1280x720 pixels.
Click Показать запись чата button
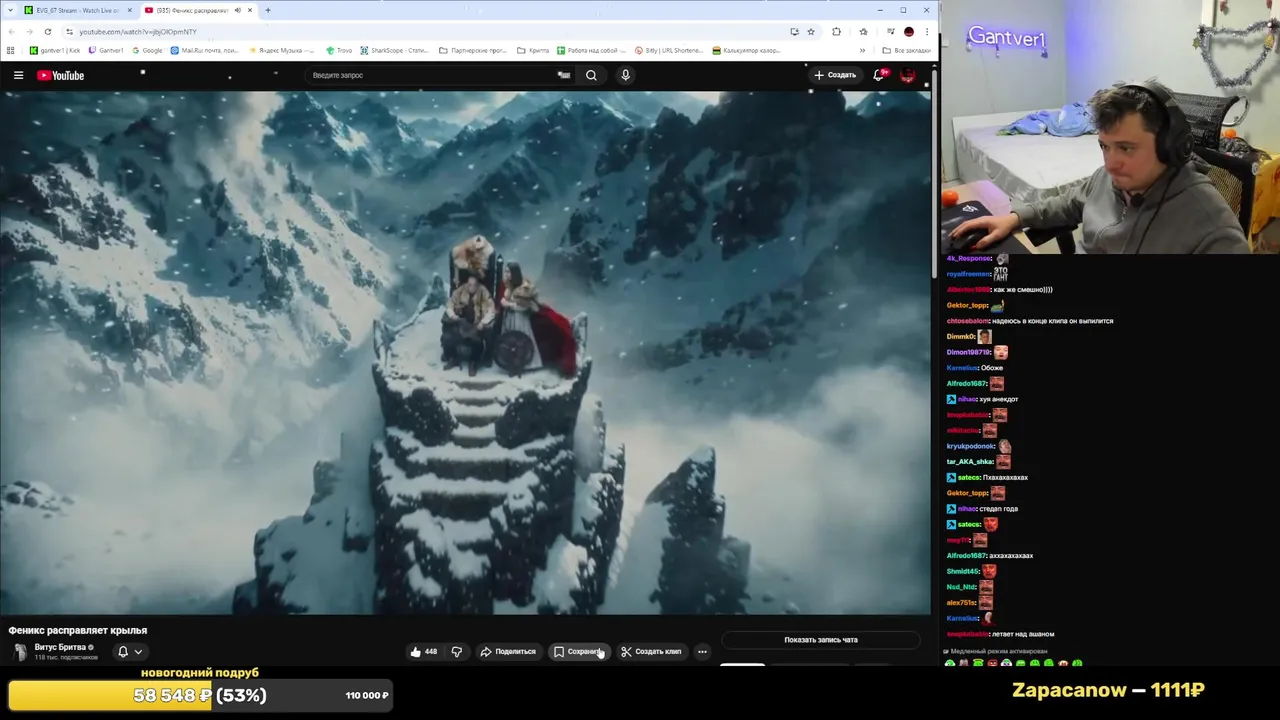click(821, 640)
